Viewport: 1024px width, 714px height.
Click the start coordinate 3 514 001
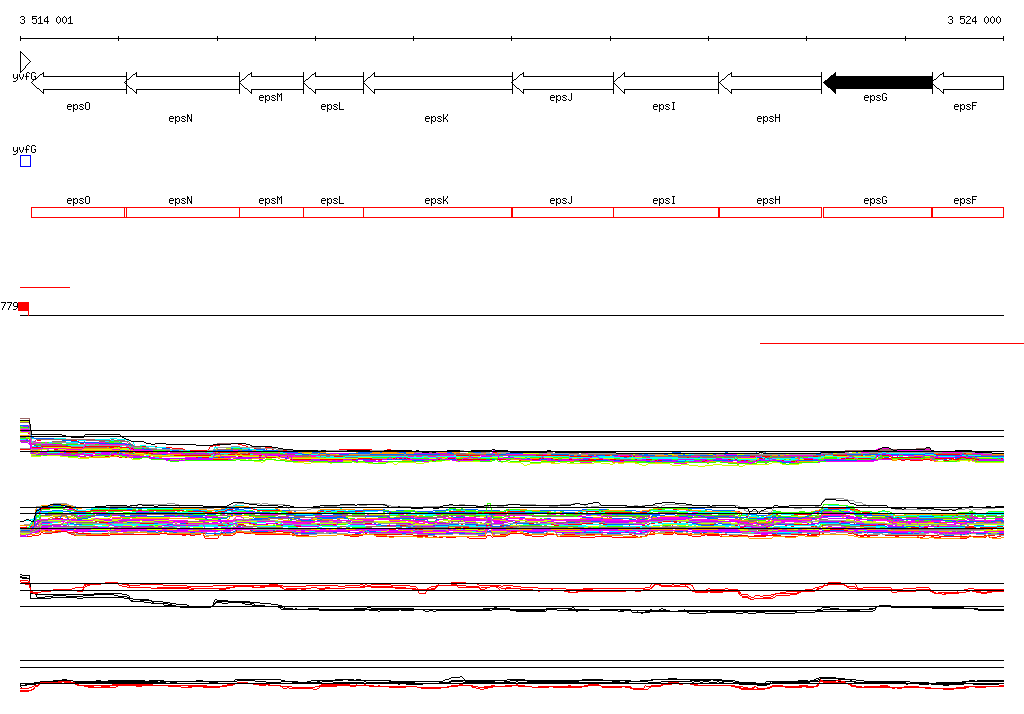46,20
